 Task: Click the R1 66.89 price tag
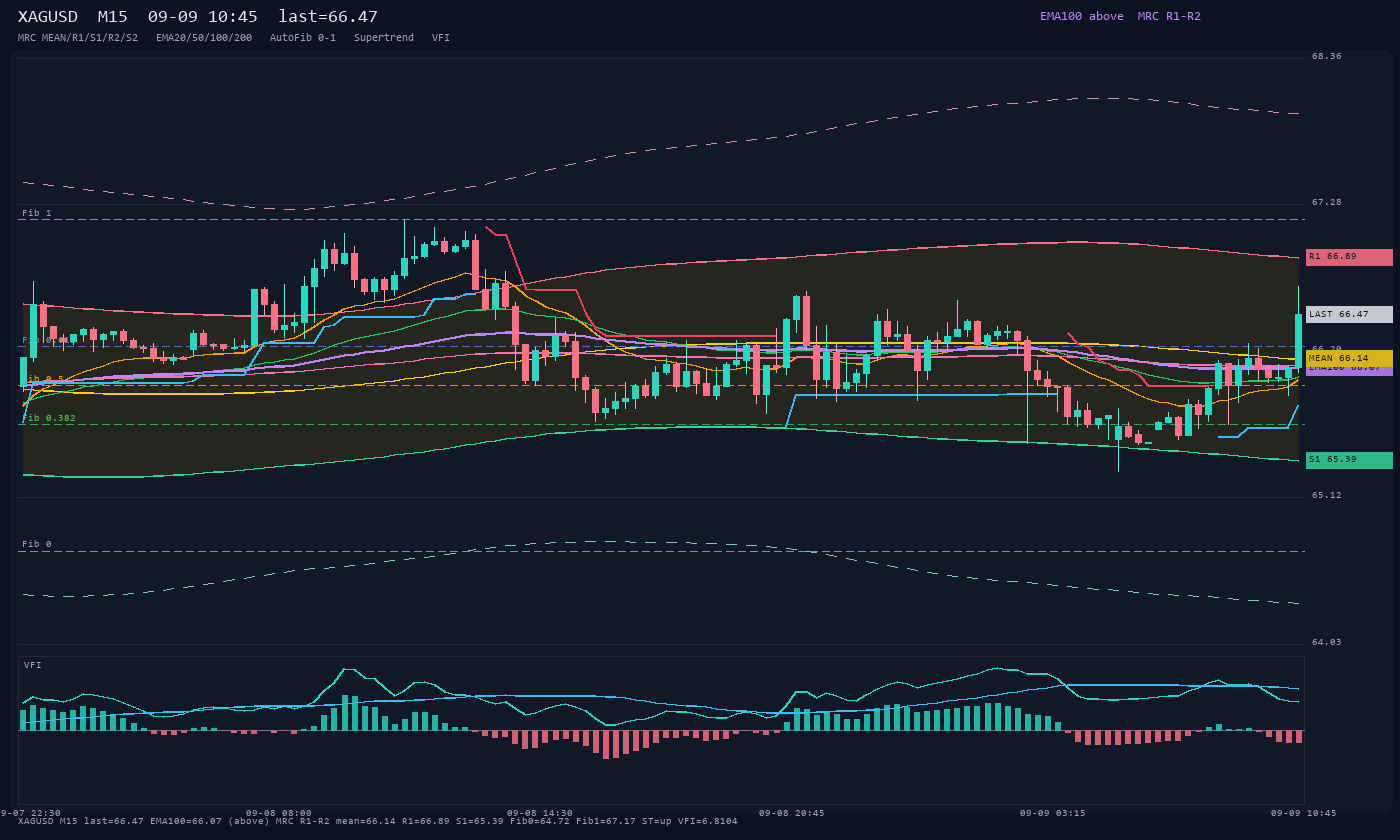click(x=1349, y=257)
